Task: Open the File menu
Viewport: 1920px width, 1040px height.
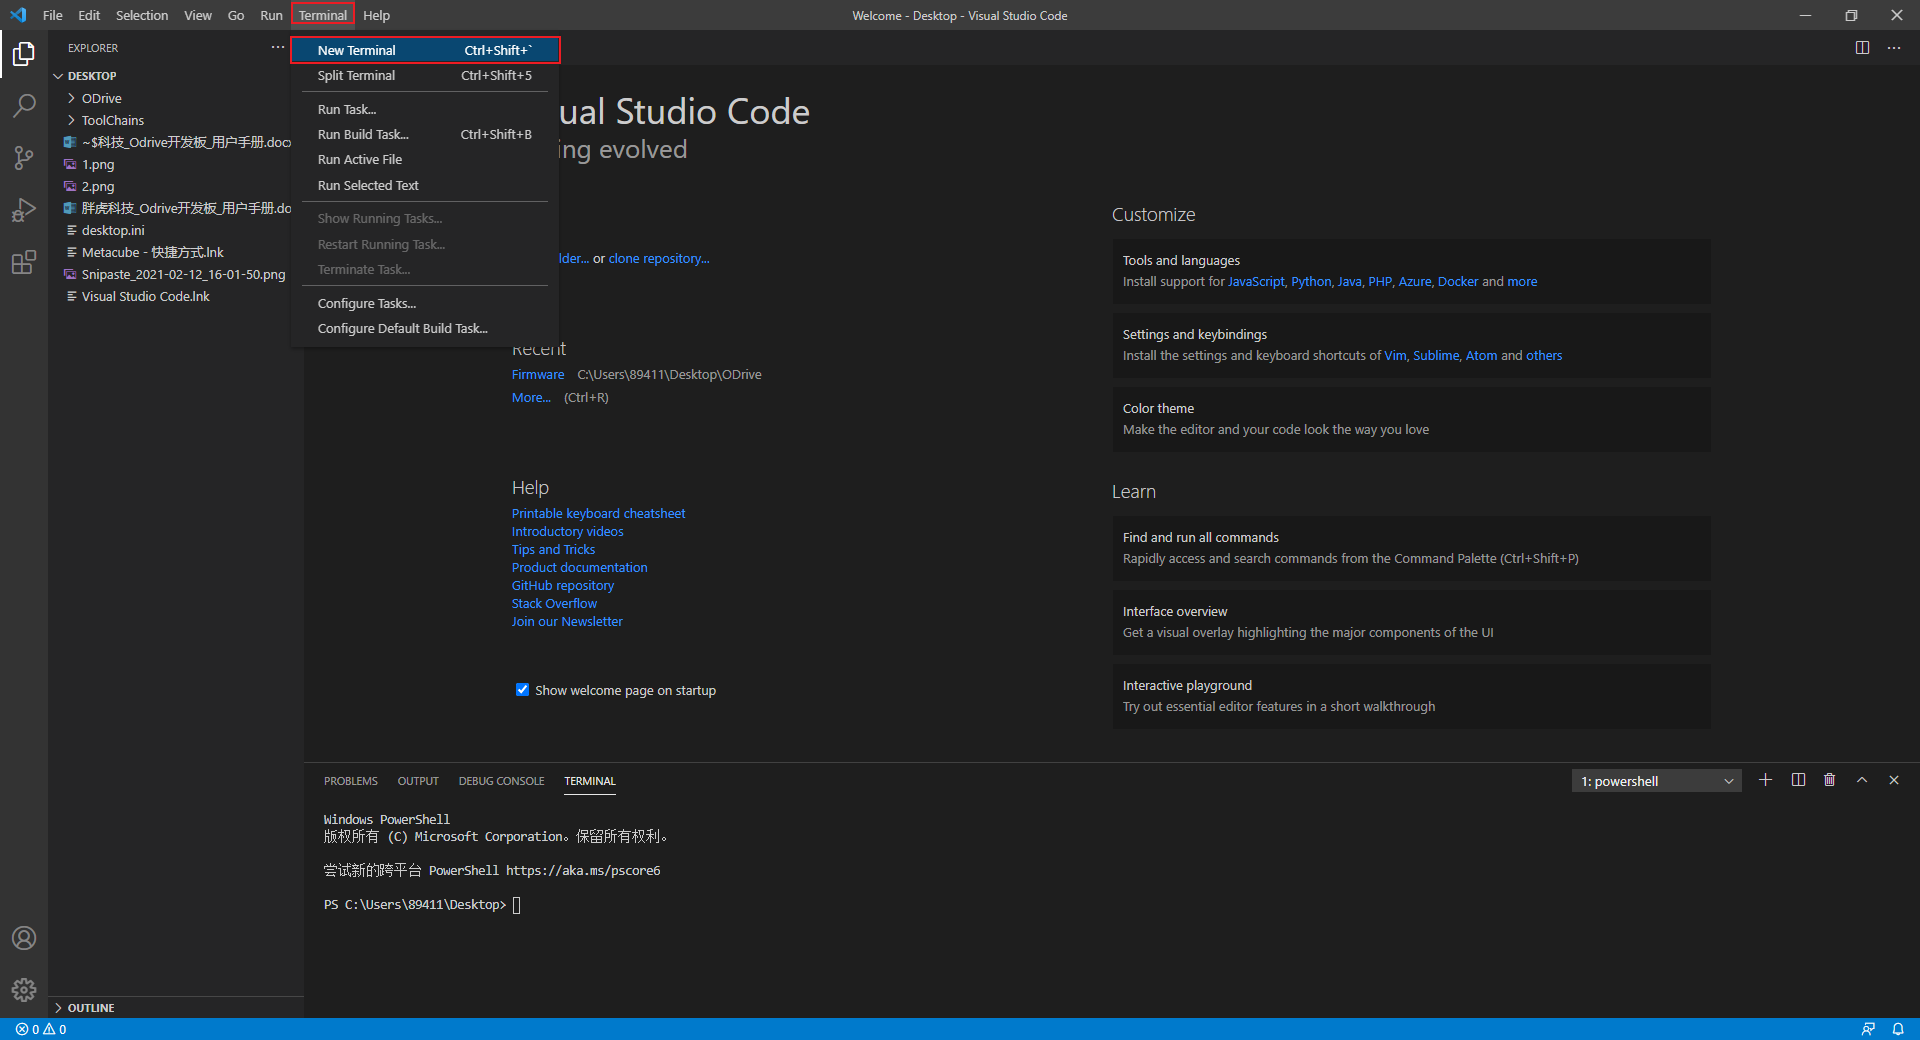Action: pyautogui.click(x=53, y=15)
